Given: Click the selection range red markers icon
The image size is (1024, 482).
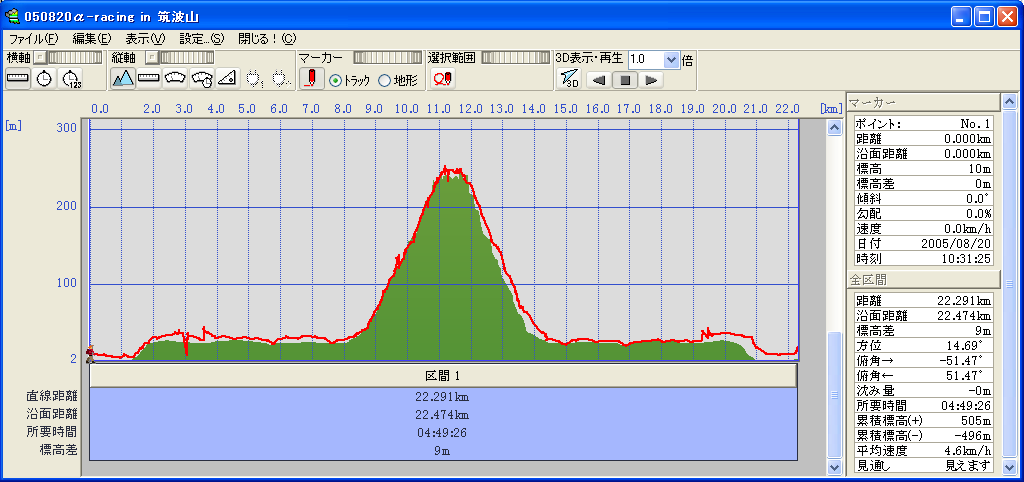Looking at the screenshot, I should click(x=442, y=79).
